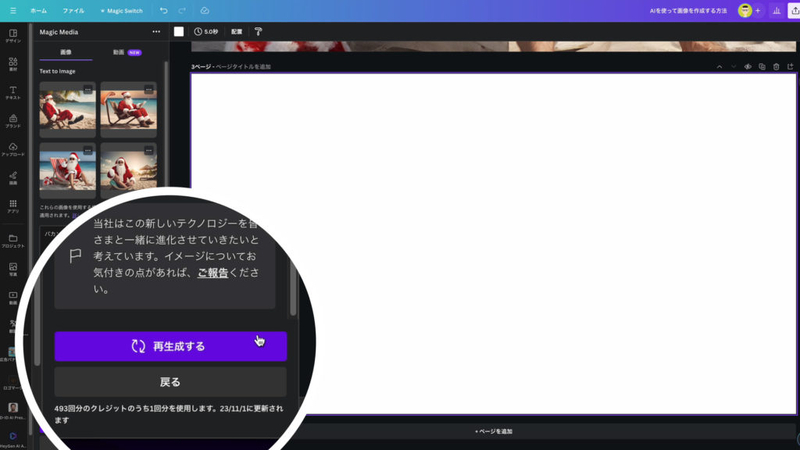Image resolution: width=800 pixels, height=450 pixels.
Task: Open the hamburger main menu
Action: point(13,11)
